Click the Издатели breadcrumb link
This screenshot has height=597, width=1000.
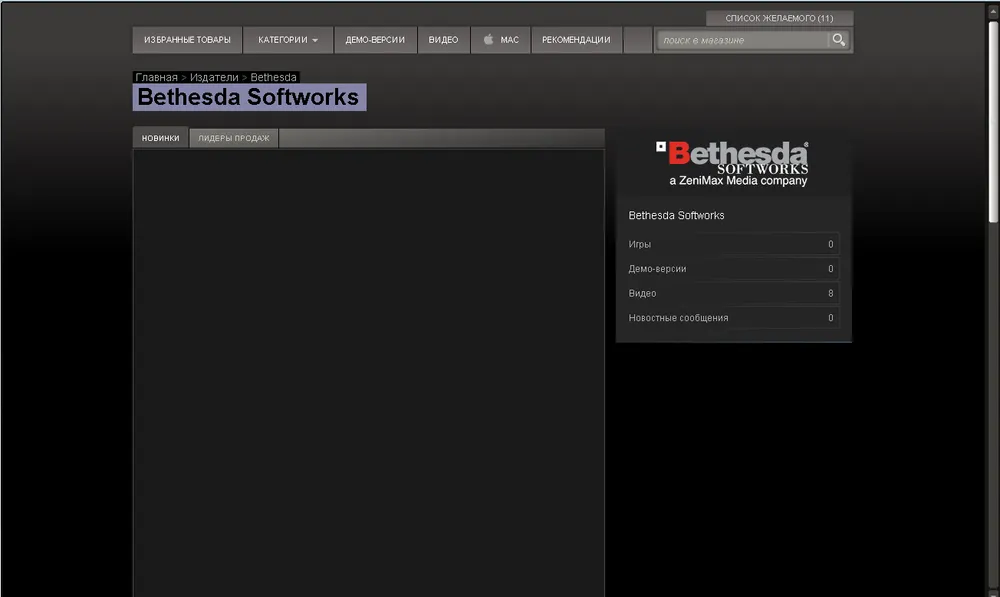pos(214,77)
